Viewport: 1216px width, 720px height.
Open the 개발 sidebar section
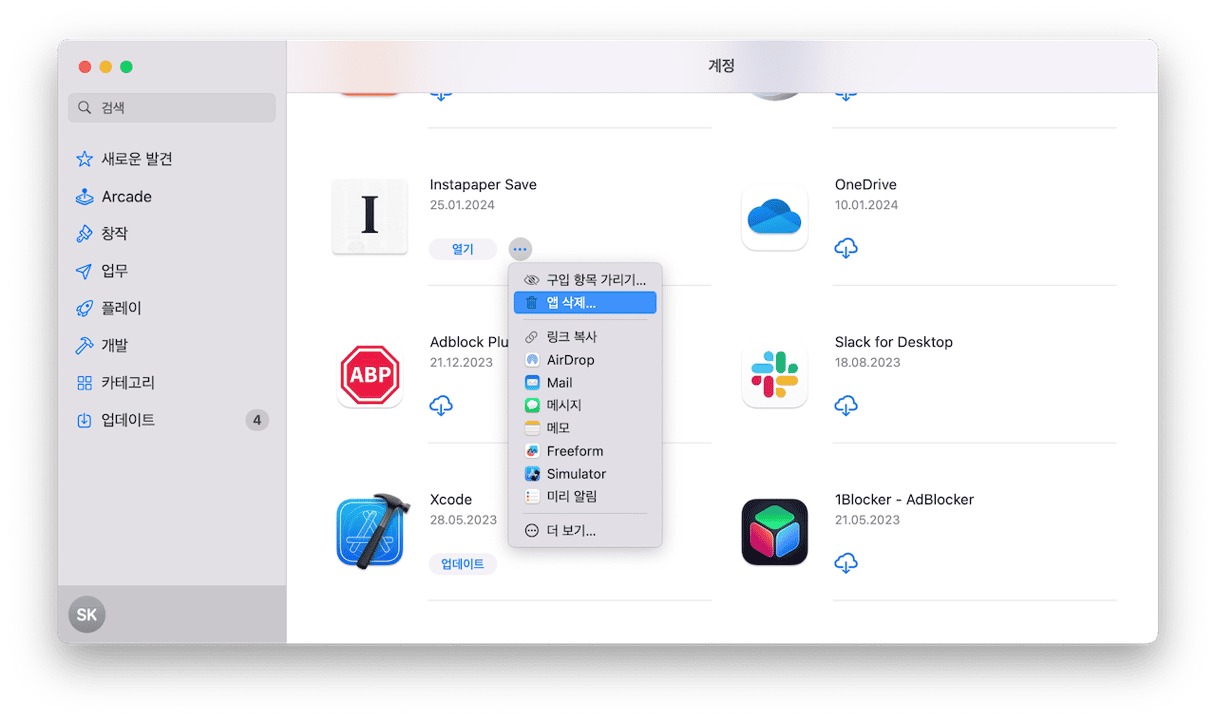(114, 345)
